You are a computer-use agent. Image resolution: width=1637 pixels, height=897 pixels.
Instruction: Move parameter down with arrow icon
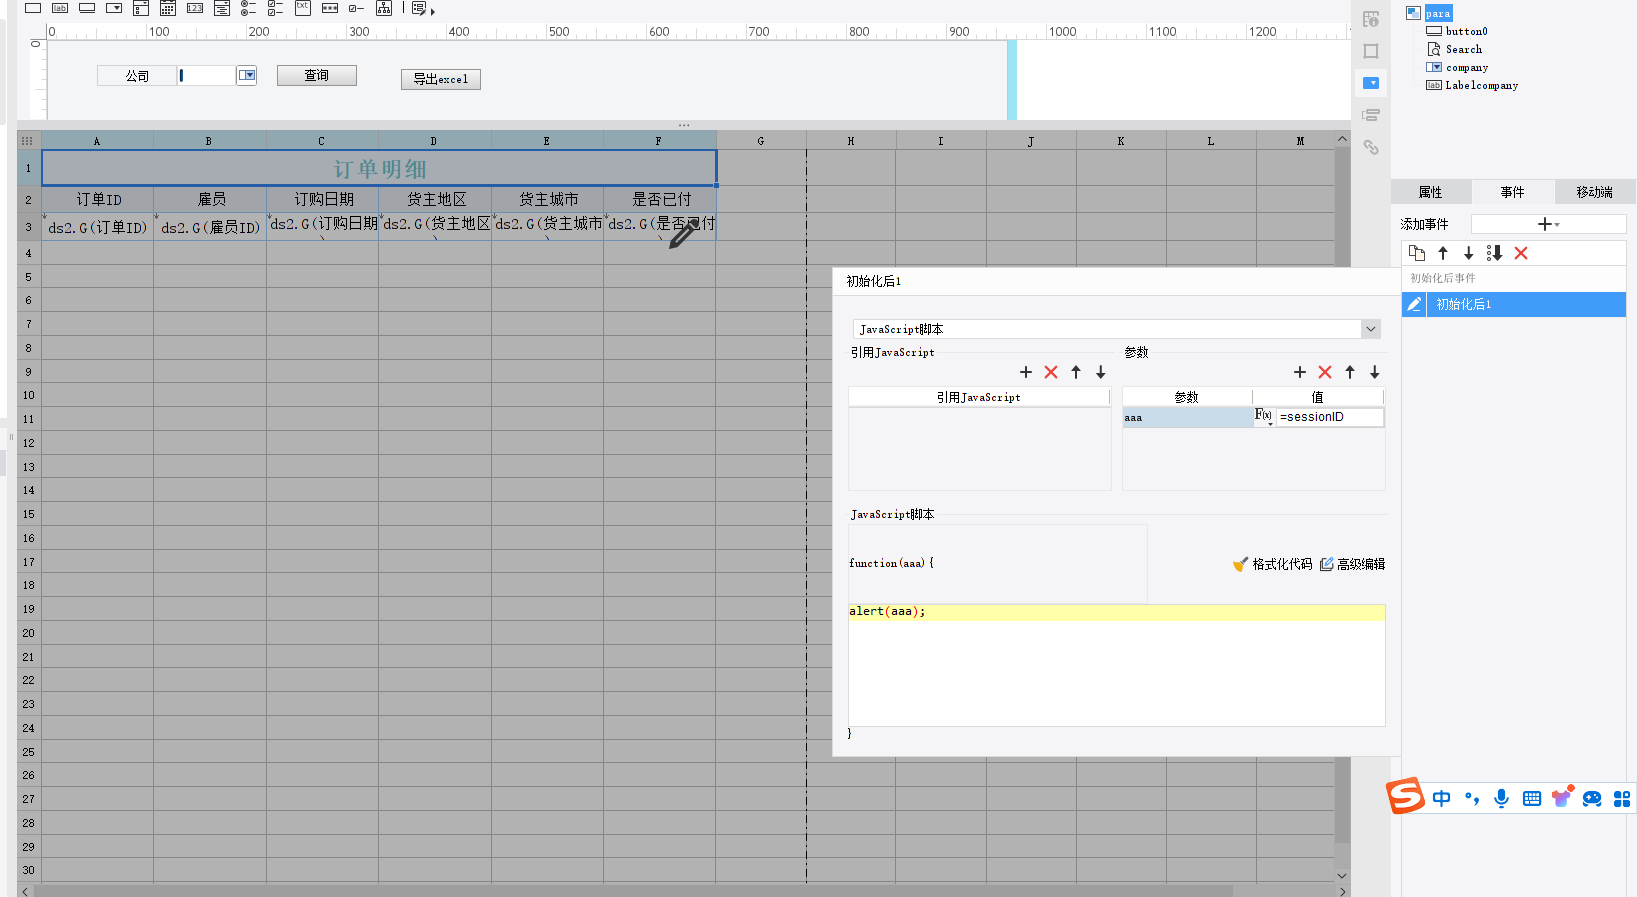click(1375, 372)
